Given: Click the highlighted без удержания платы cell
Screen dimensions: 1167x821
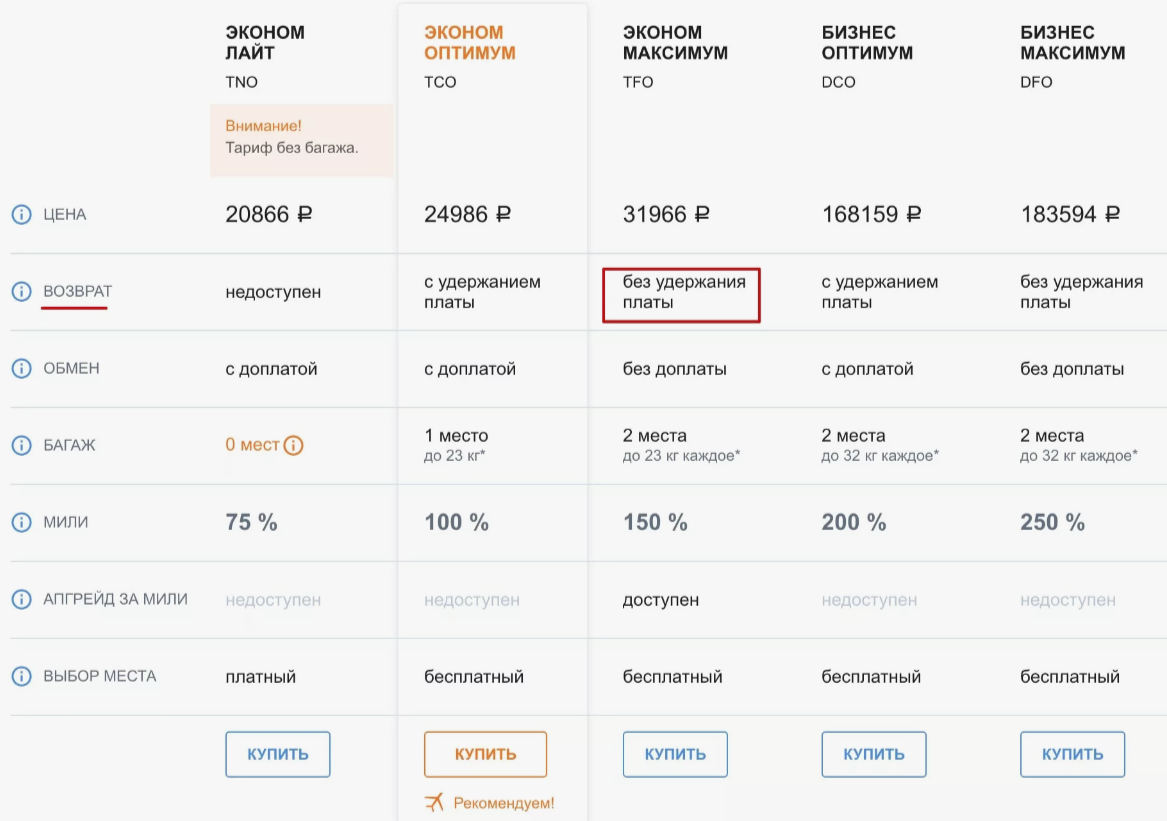Looking at the screenshot, I should [x=681, y=293].
